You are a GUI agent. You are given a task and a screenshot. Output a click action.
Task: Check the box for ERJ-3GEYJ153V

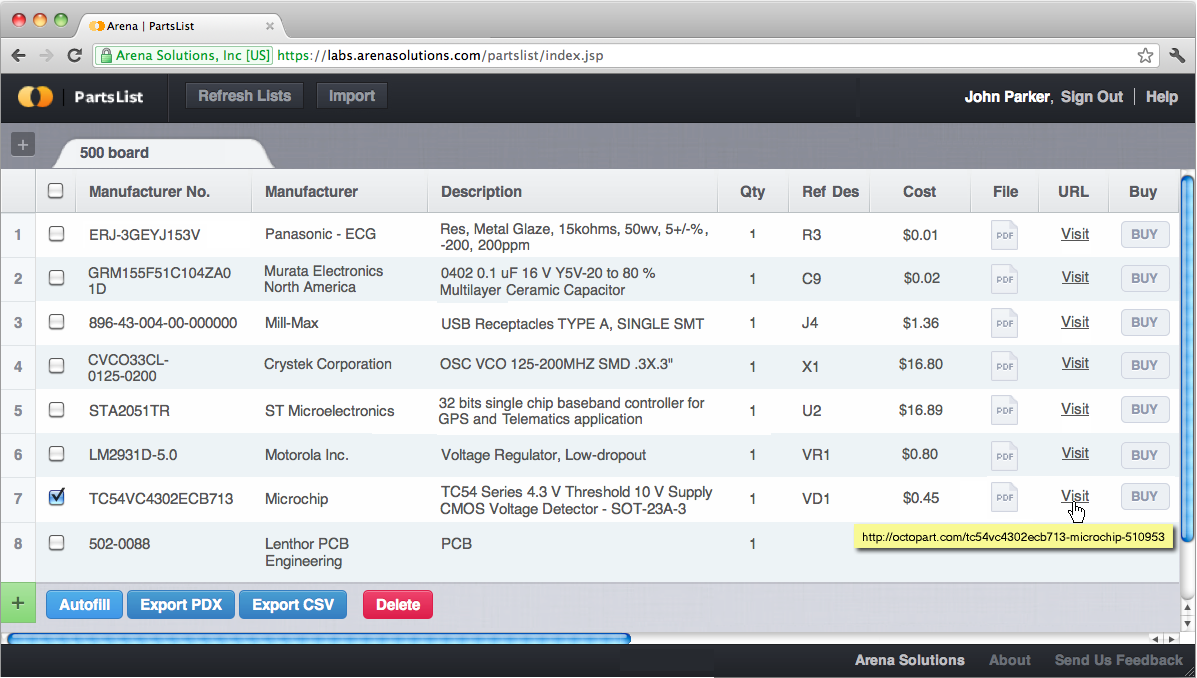pyautogui.click(x=56, y=234)
